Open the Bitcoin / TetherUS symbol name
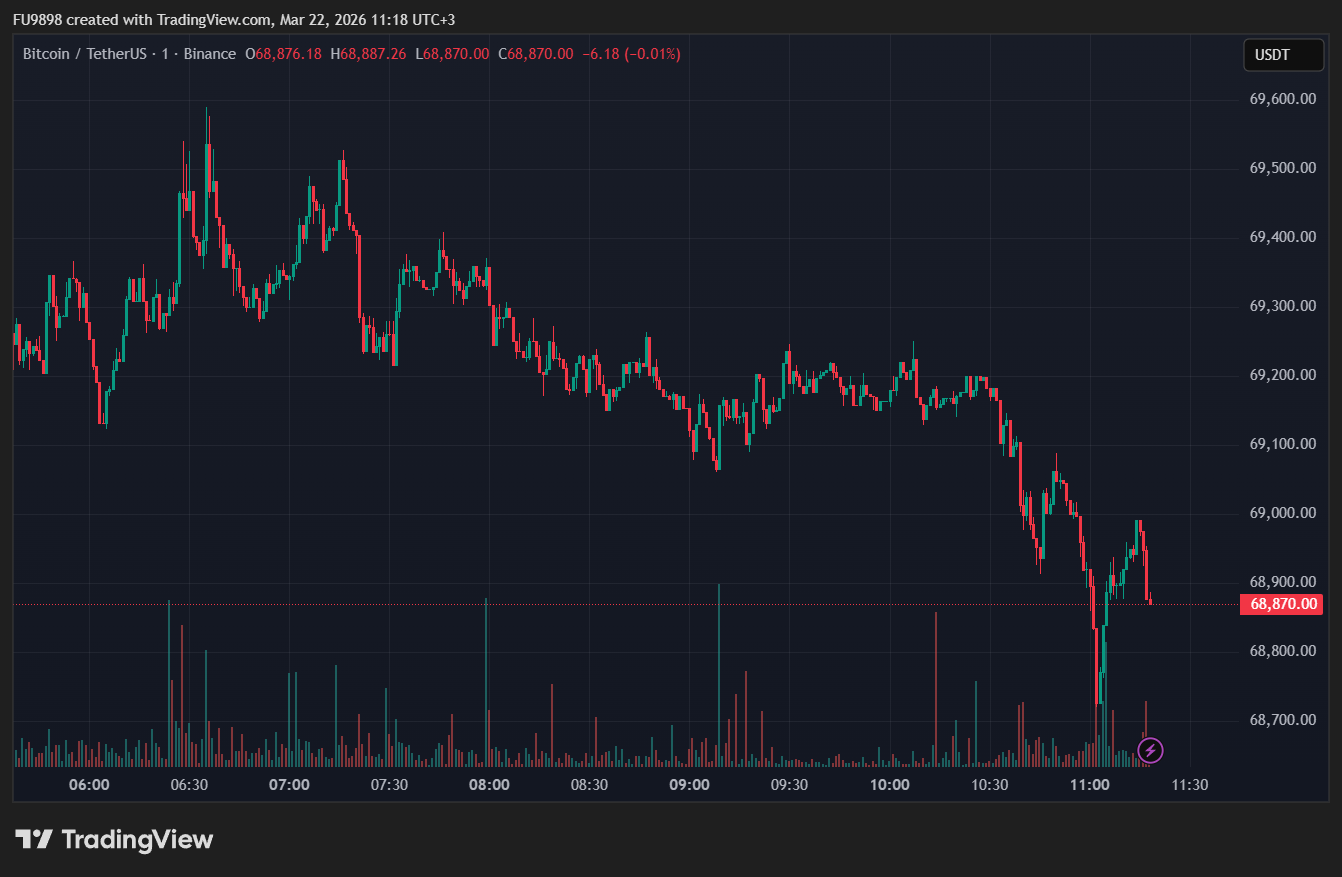1342x877 pixels. (85, 54)
